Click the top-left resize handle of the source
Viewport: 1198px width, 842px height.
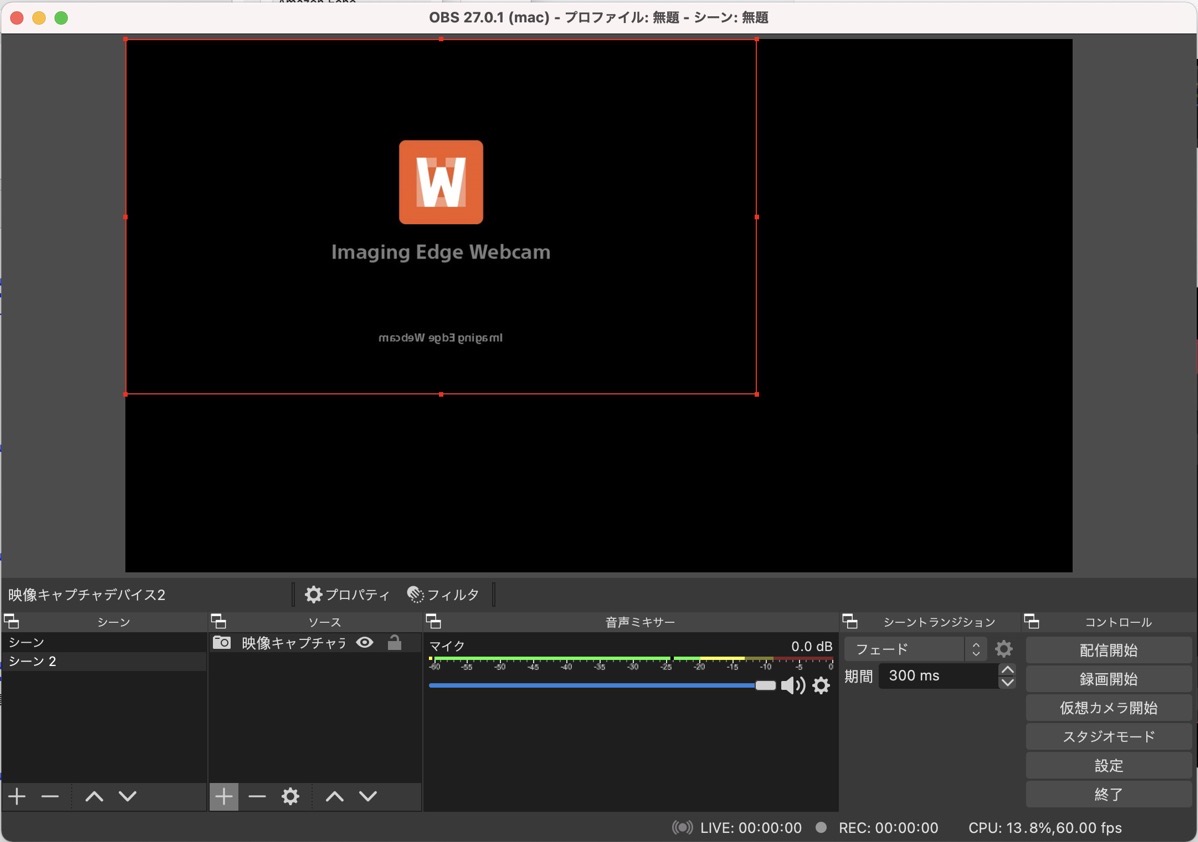click(126, 39)
